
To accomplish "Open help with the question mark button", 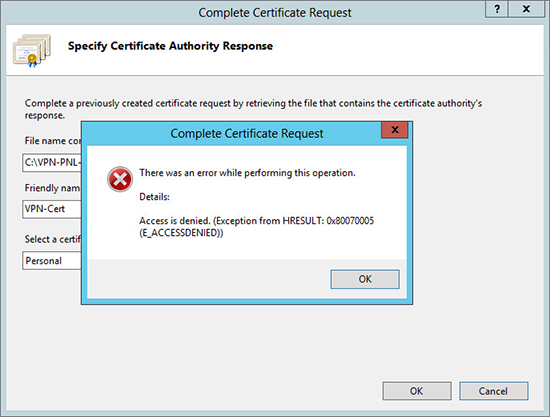I will click(496, 9).
